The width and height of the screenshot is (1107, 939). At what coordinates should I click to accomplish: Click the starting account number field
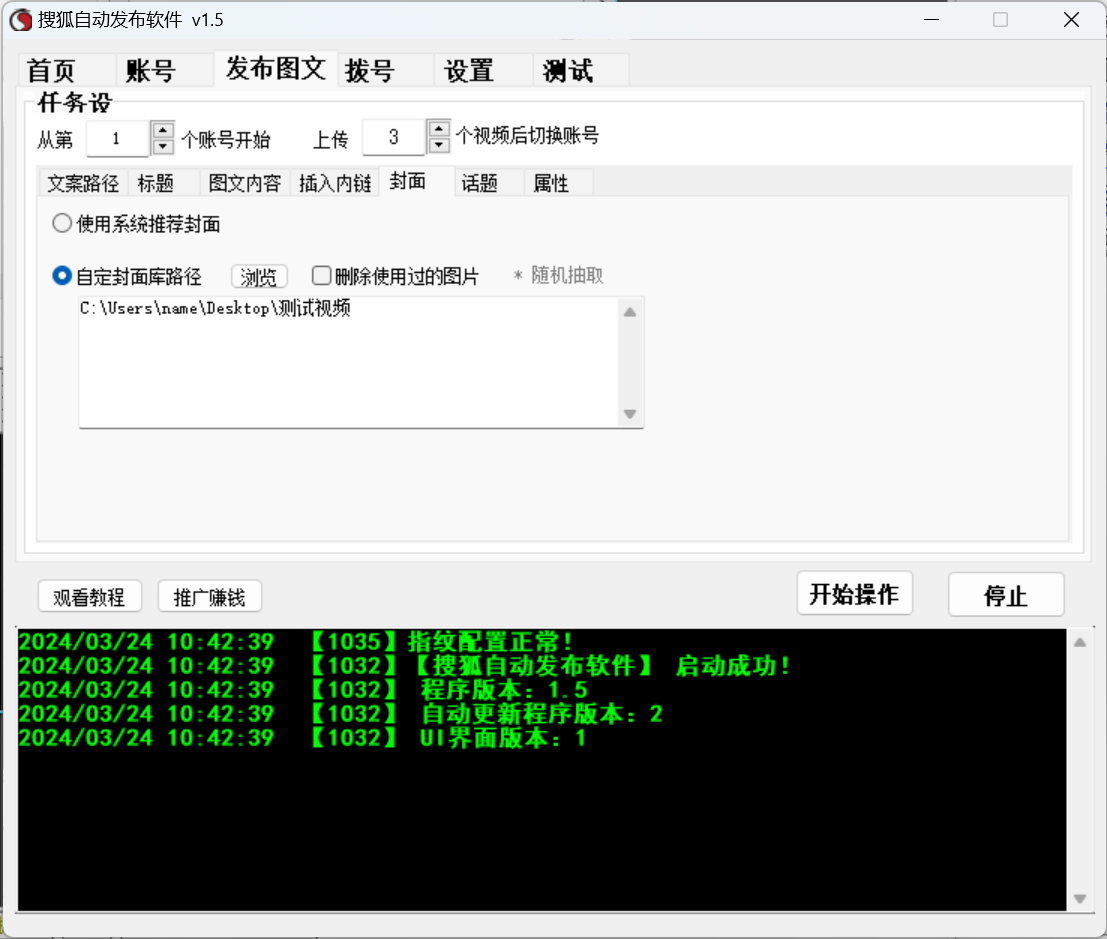tap(116, 138)
